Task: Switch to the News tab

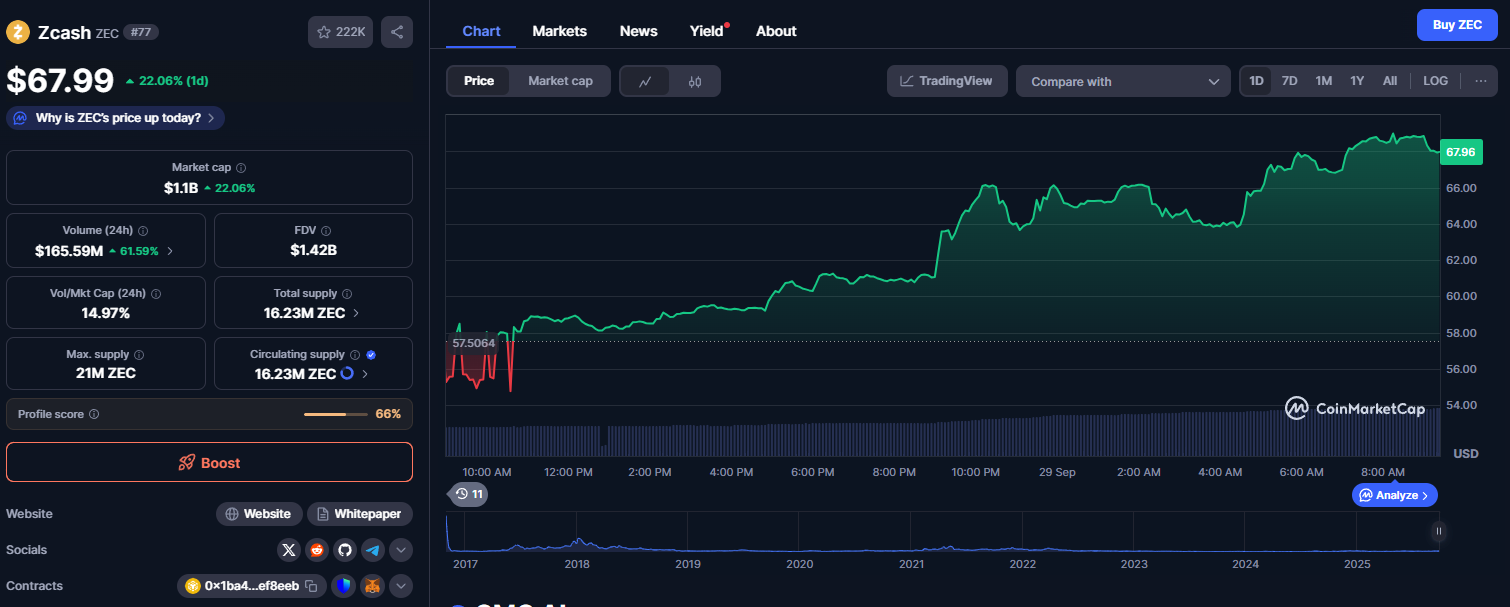Action: click(638, 31)
